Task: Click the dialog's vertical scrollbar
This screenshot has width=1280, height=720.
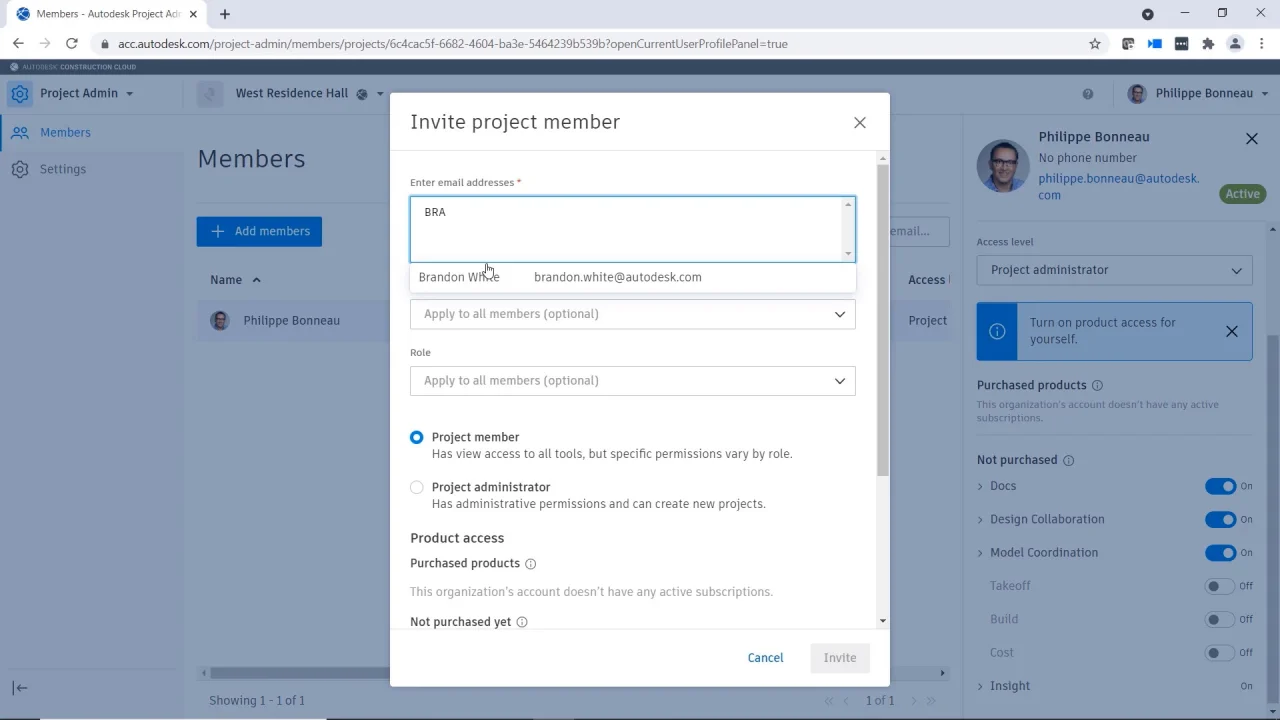Action: (882, 320)
